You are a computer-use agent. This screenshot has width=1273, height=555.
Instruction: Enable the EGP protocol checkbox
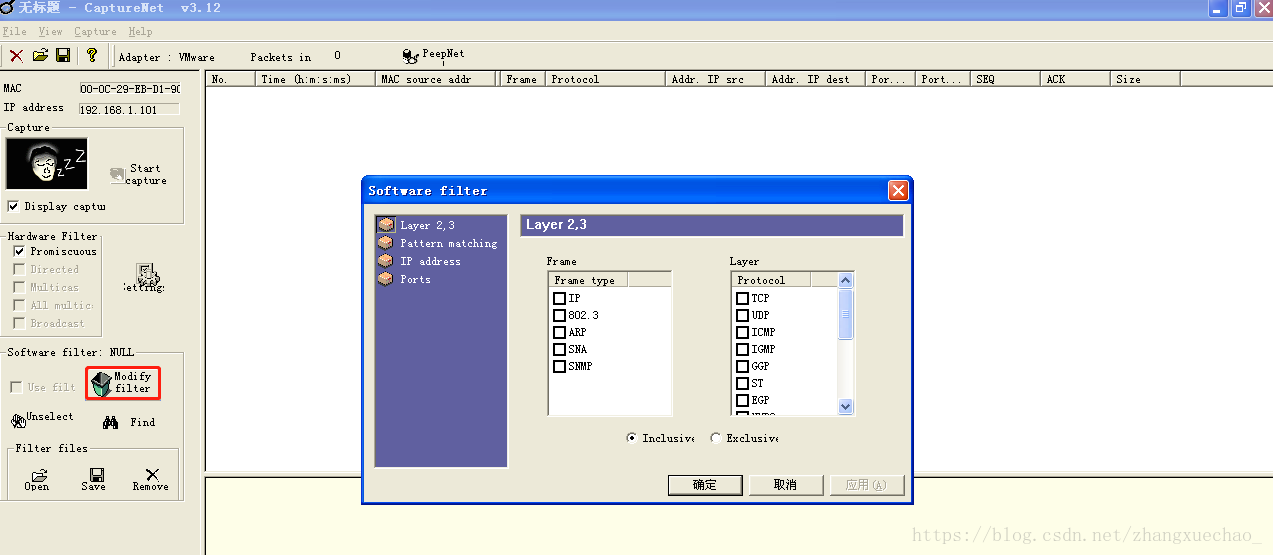742,400
